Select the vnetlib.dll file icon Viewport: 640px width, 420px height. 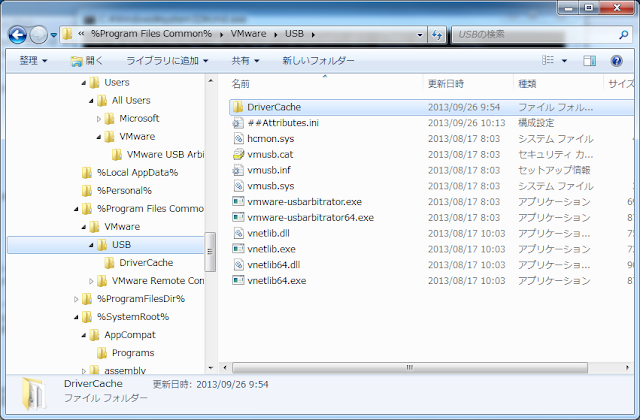pos(238,233)
